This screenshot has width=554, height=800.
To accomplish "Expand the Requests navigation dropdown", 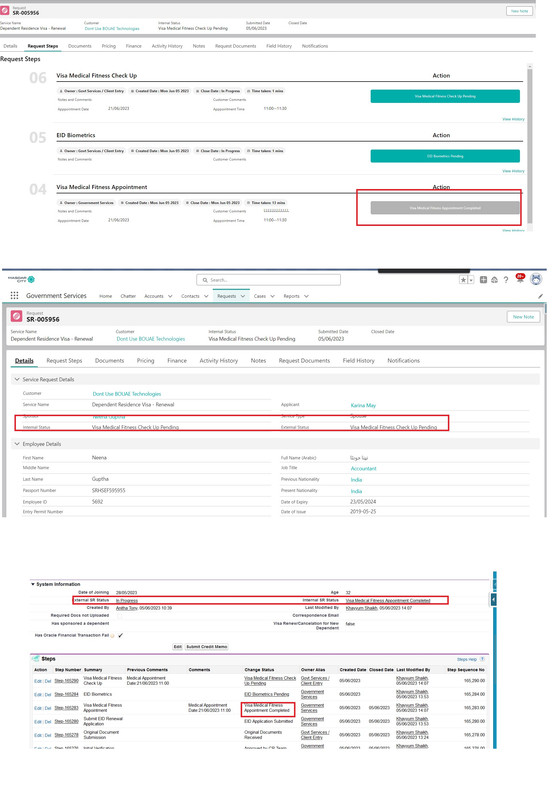I will tap(243, 296).
